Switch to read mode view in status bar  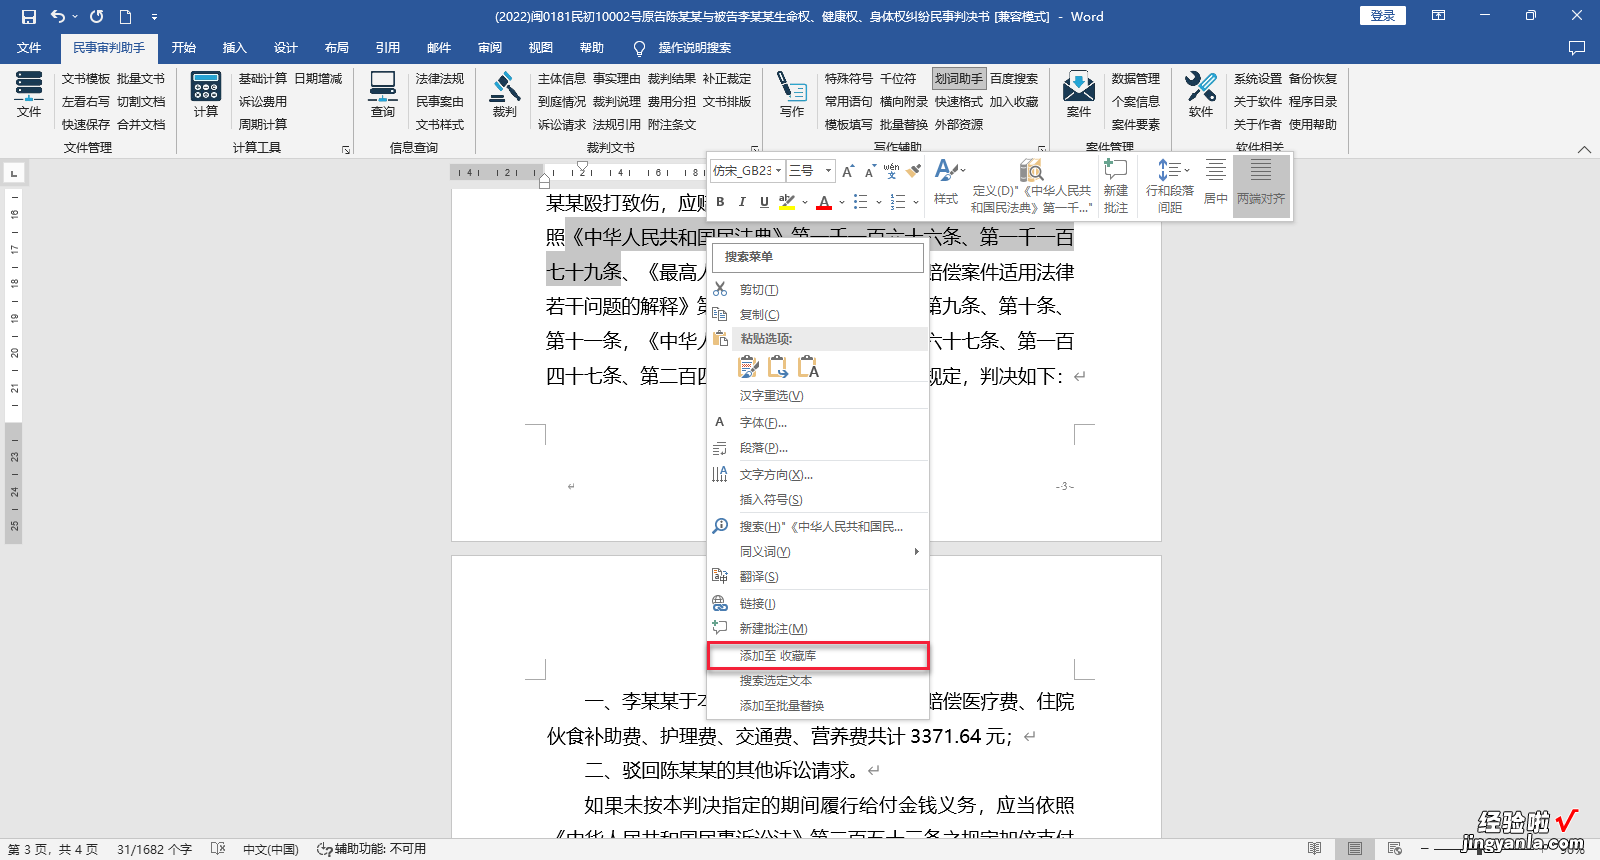coord(1315,849)
